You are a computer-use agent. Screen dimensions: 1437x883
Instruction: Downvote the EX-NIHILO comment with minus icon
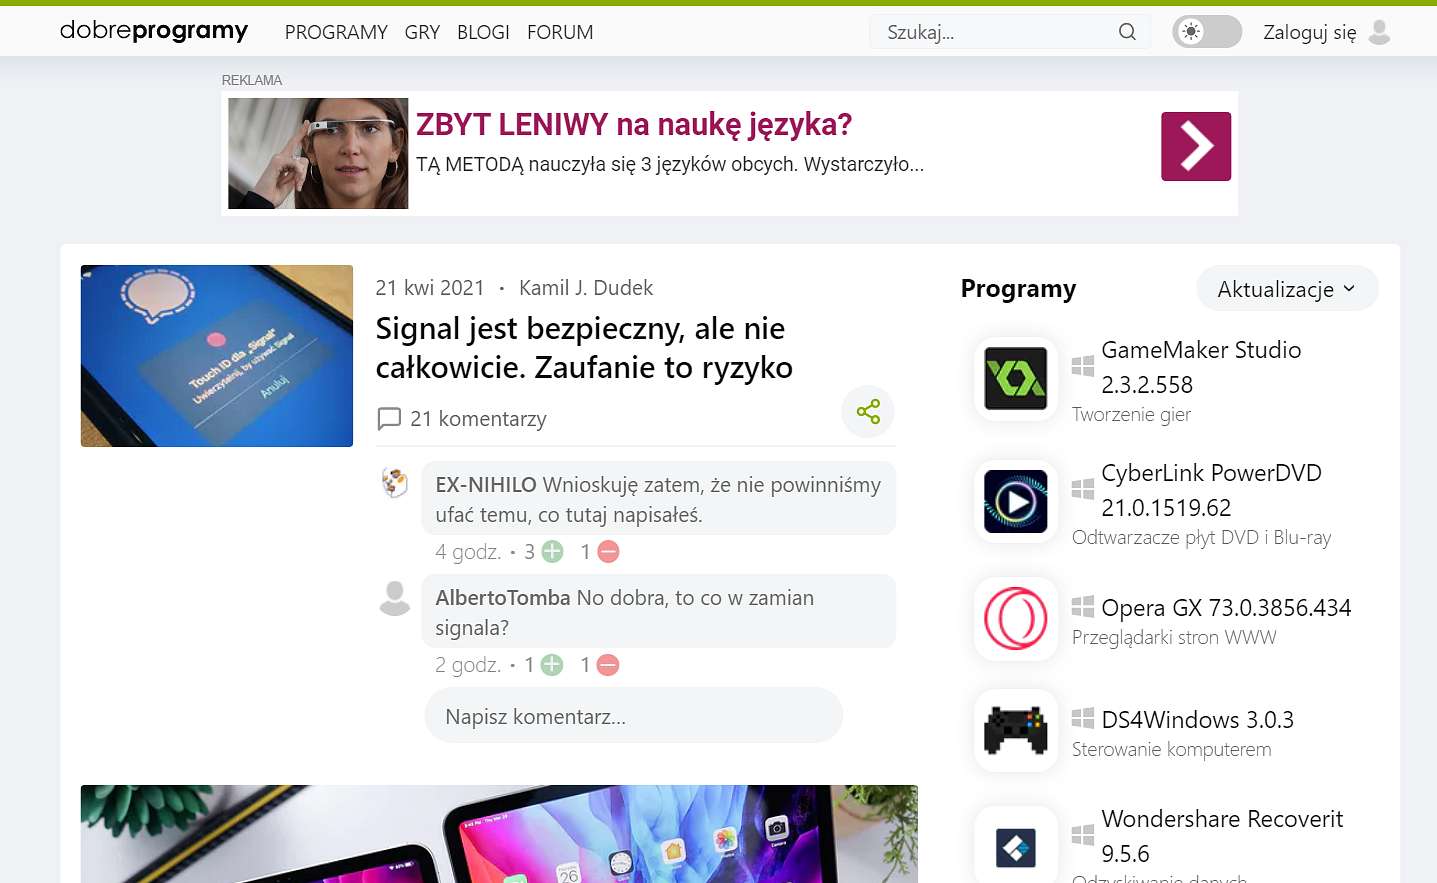608,552
